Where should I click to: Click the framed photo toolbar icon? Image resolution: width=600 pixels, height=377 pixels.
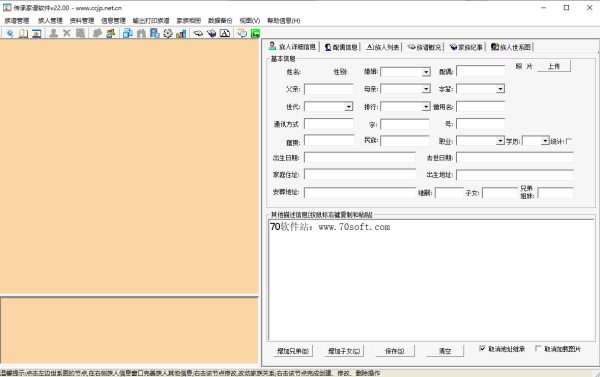click(36, 34)
